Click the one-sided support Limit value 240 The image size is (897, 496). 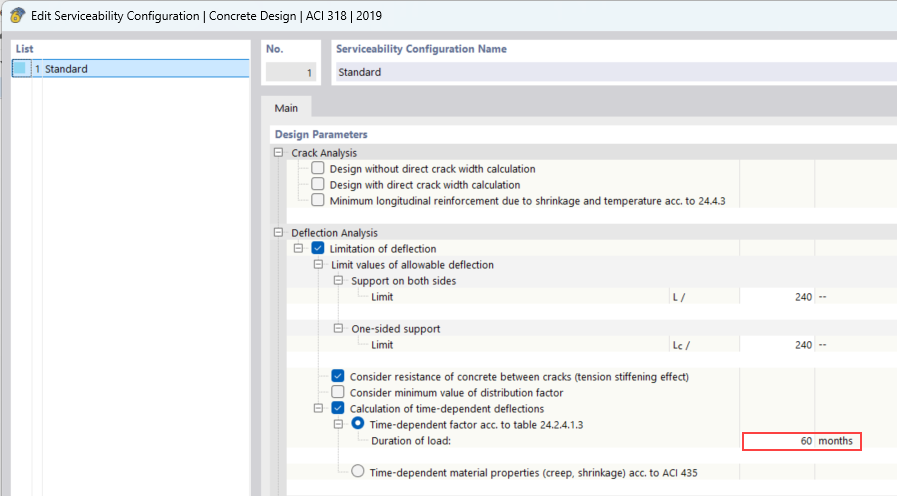(778, 345)
